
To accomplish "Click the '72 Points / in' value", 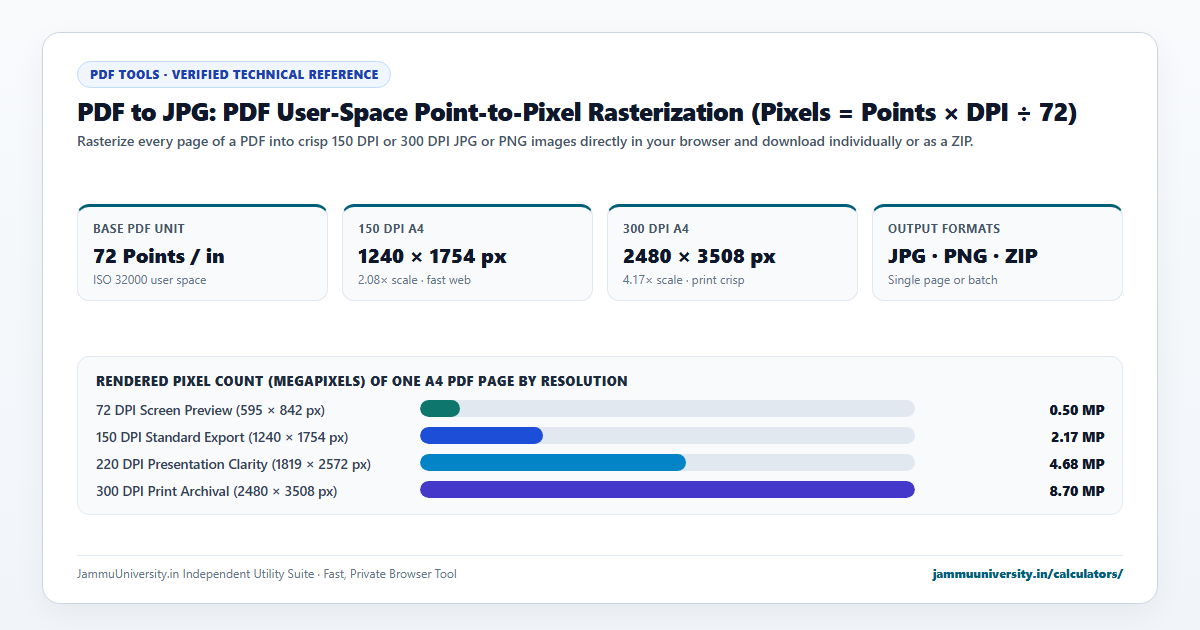I will click(x=159, y=256).
